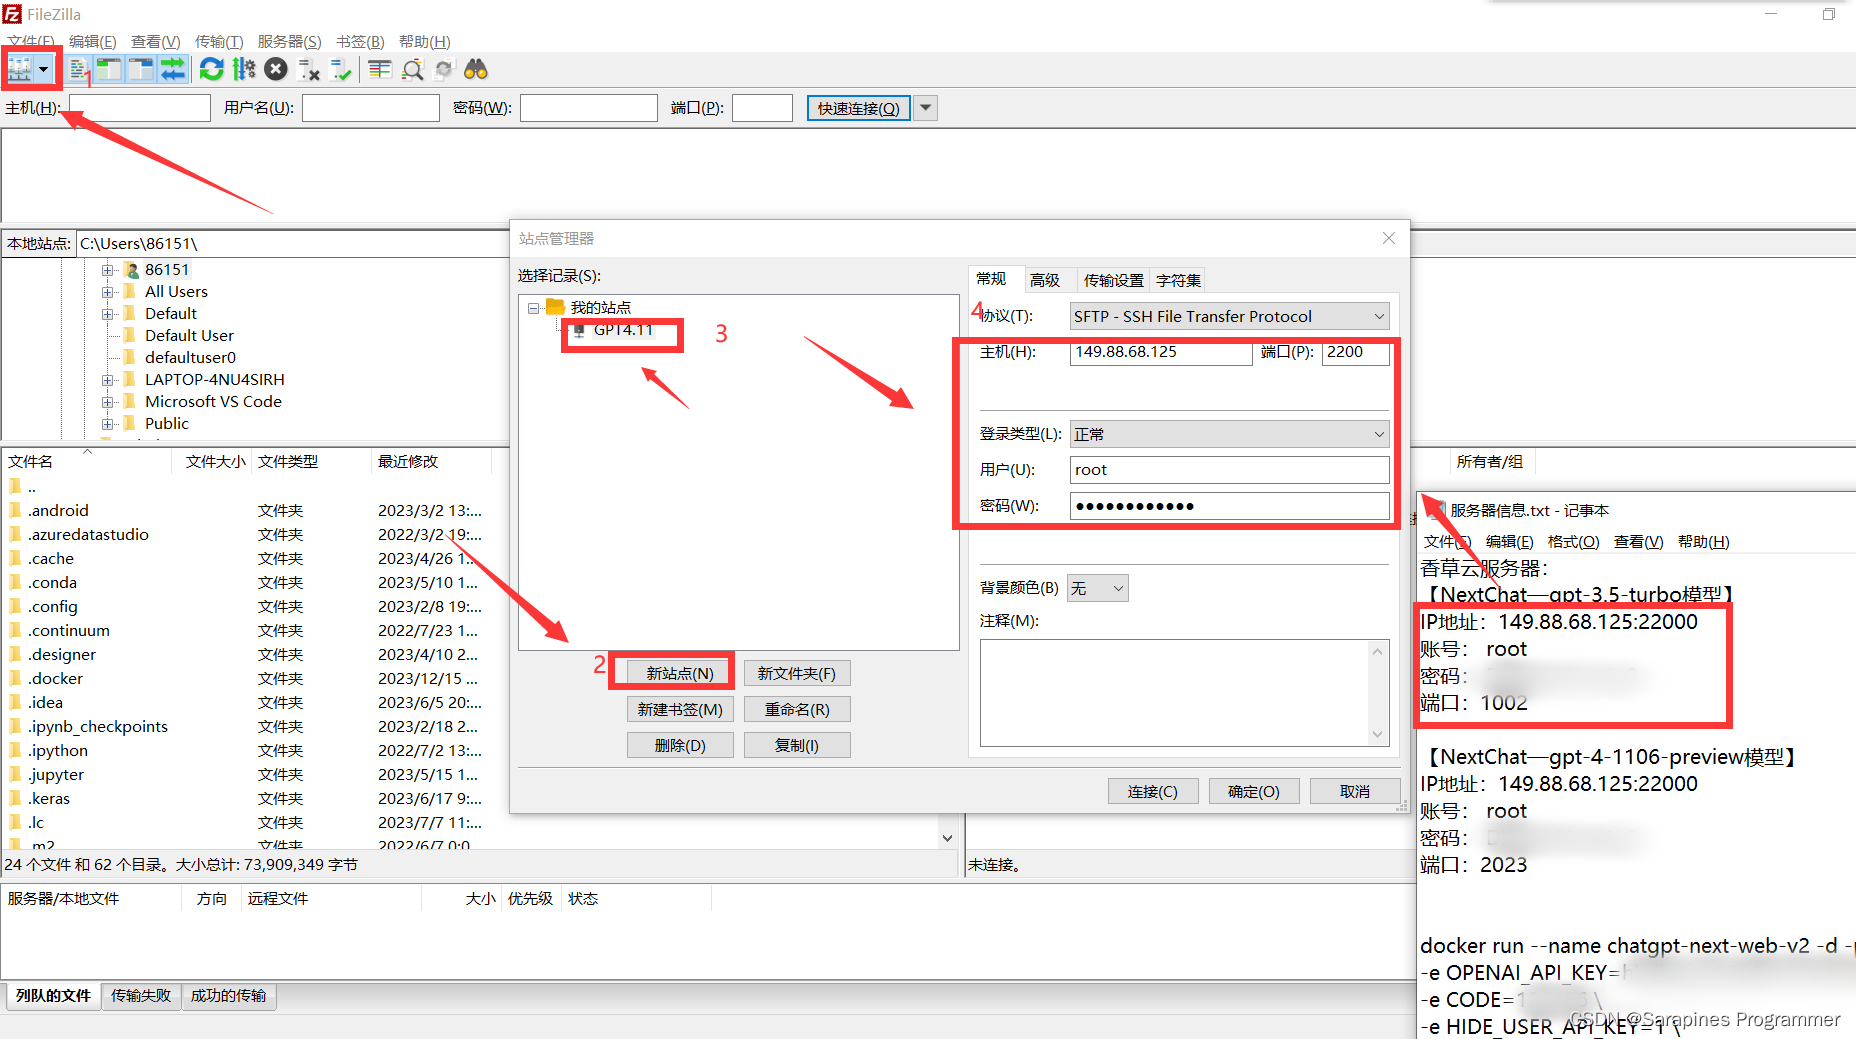
Task: Click the 主机 host input field
Action: click(1160, 352)
